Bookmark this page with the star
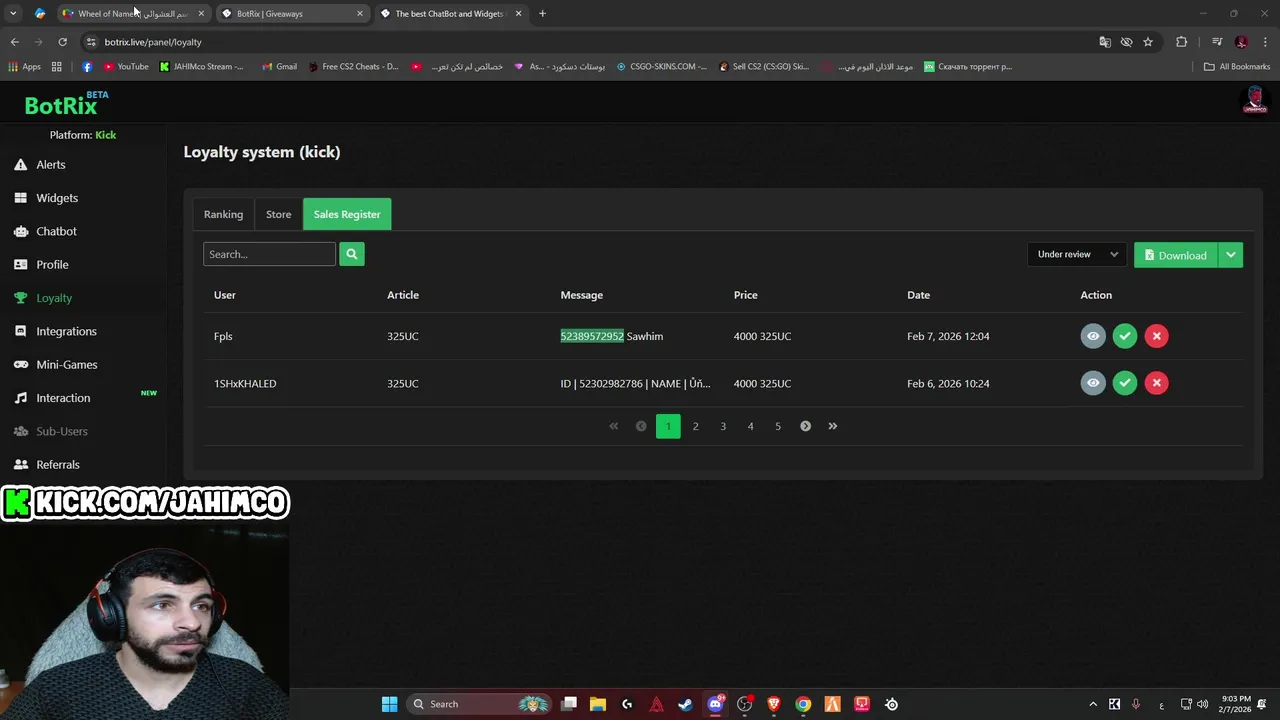 pos(1148,42)
